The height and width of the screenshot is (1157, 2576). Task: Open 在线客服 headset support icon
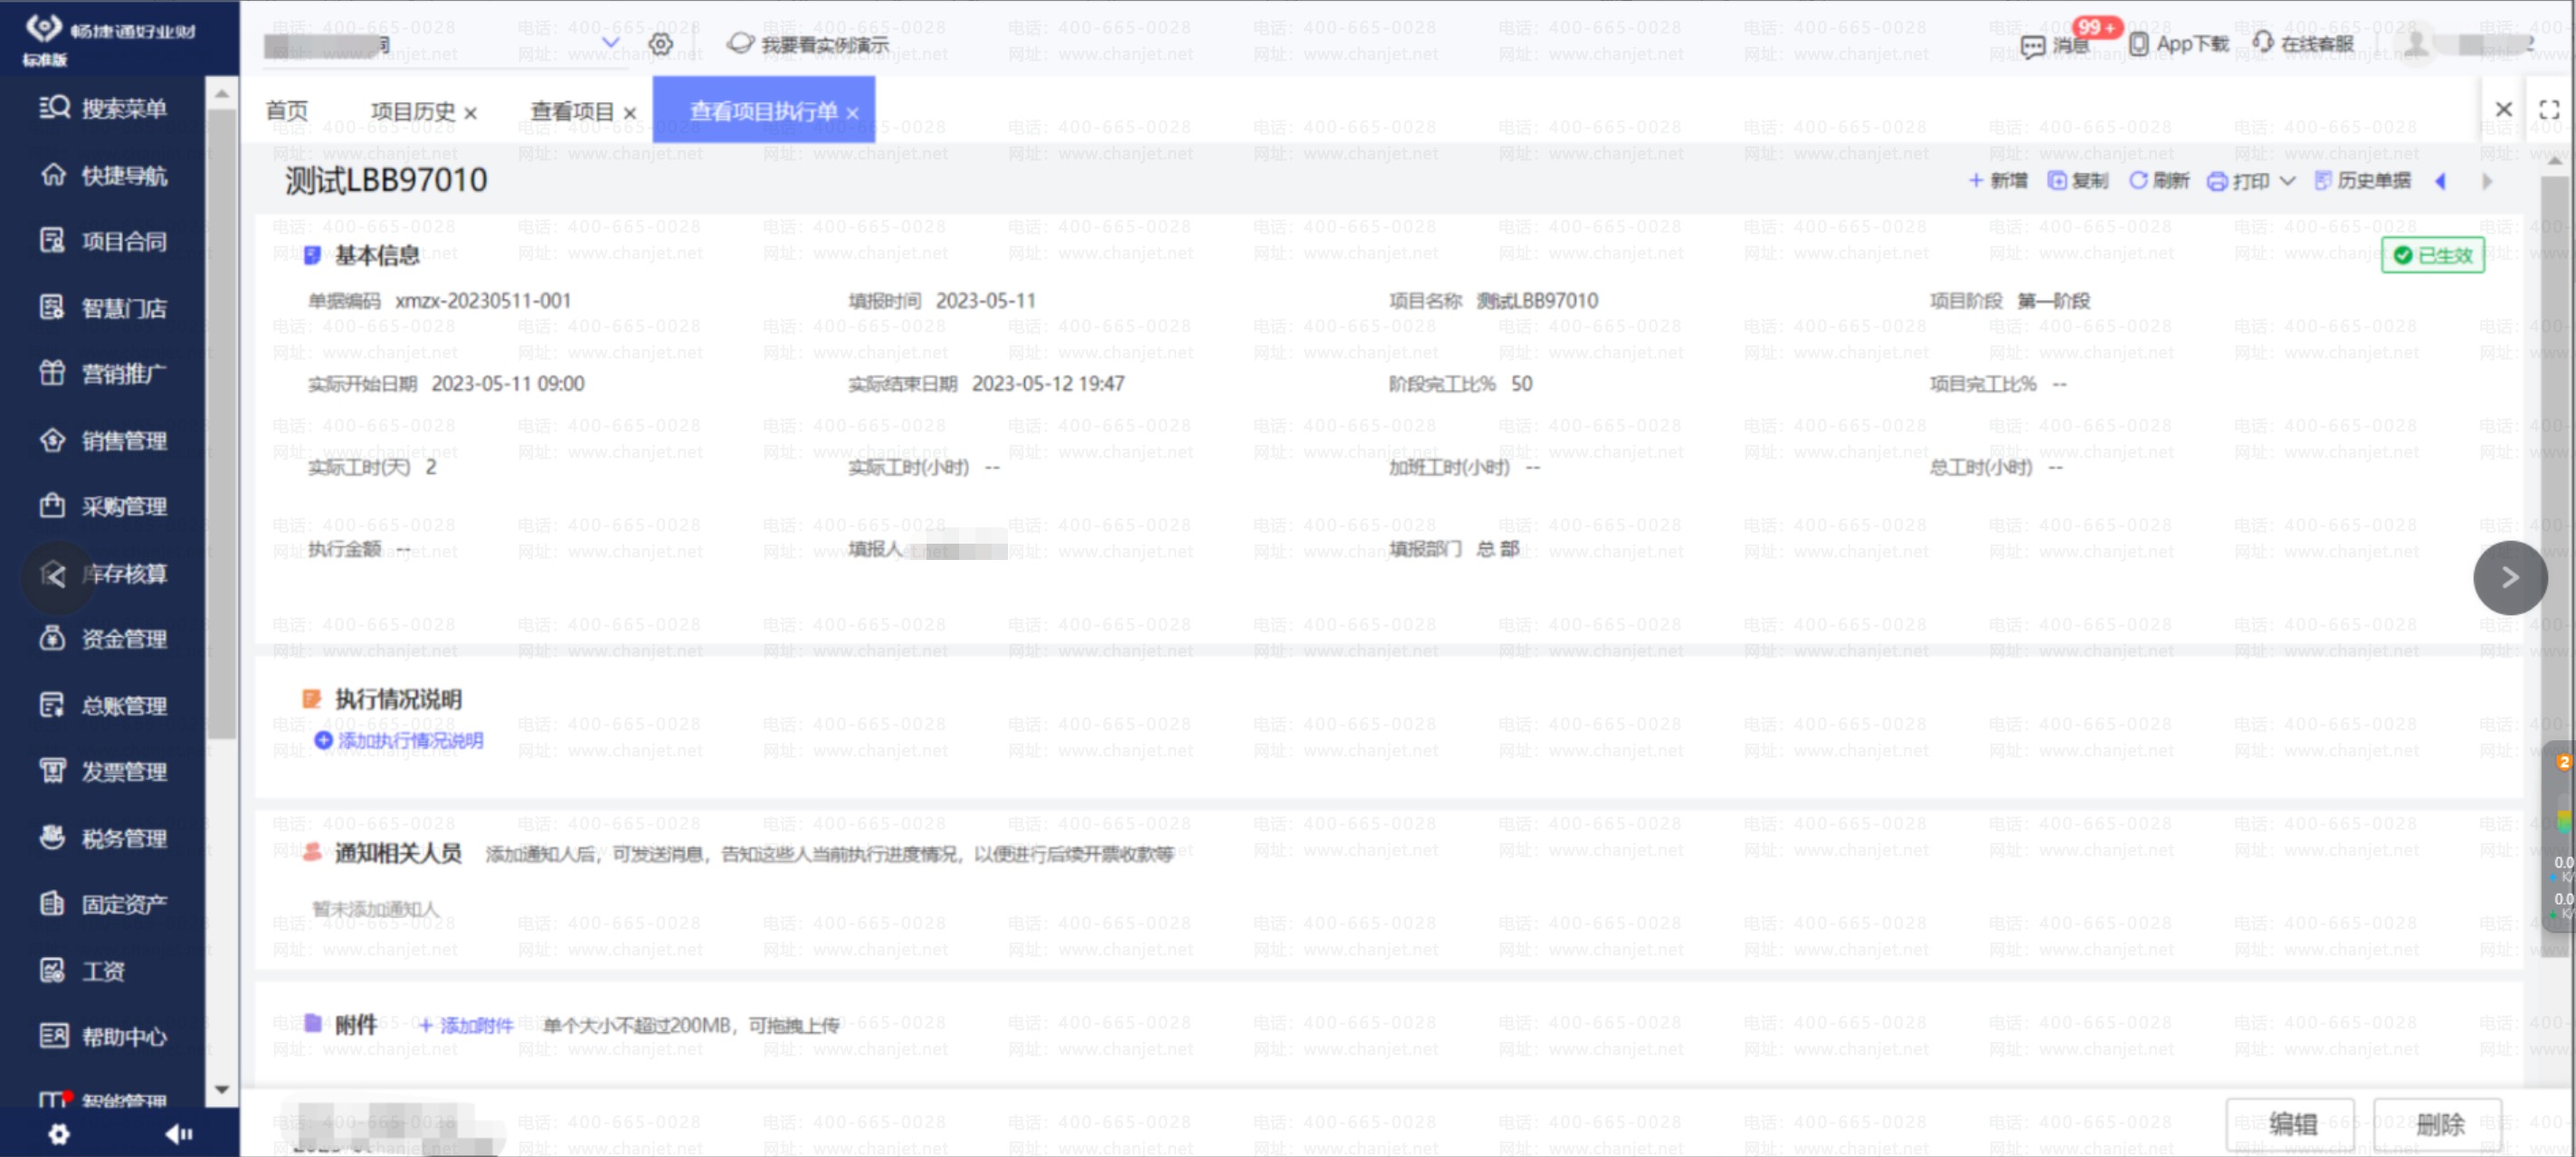(x=2263, y=43)
